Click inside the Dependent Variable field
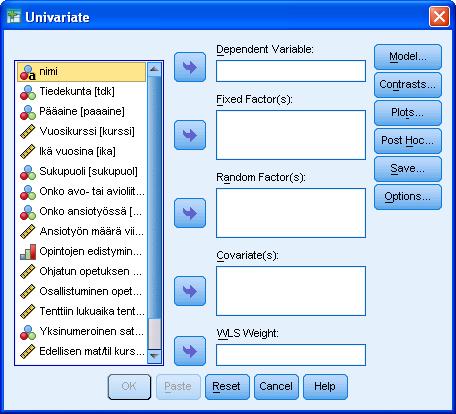The image size is (456, 414). coord(291,71)
